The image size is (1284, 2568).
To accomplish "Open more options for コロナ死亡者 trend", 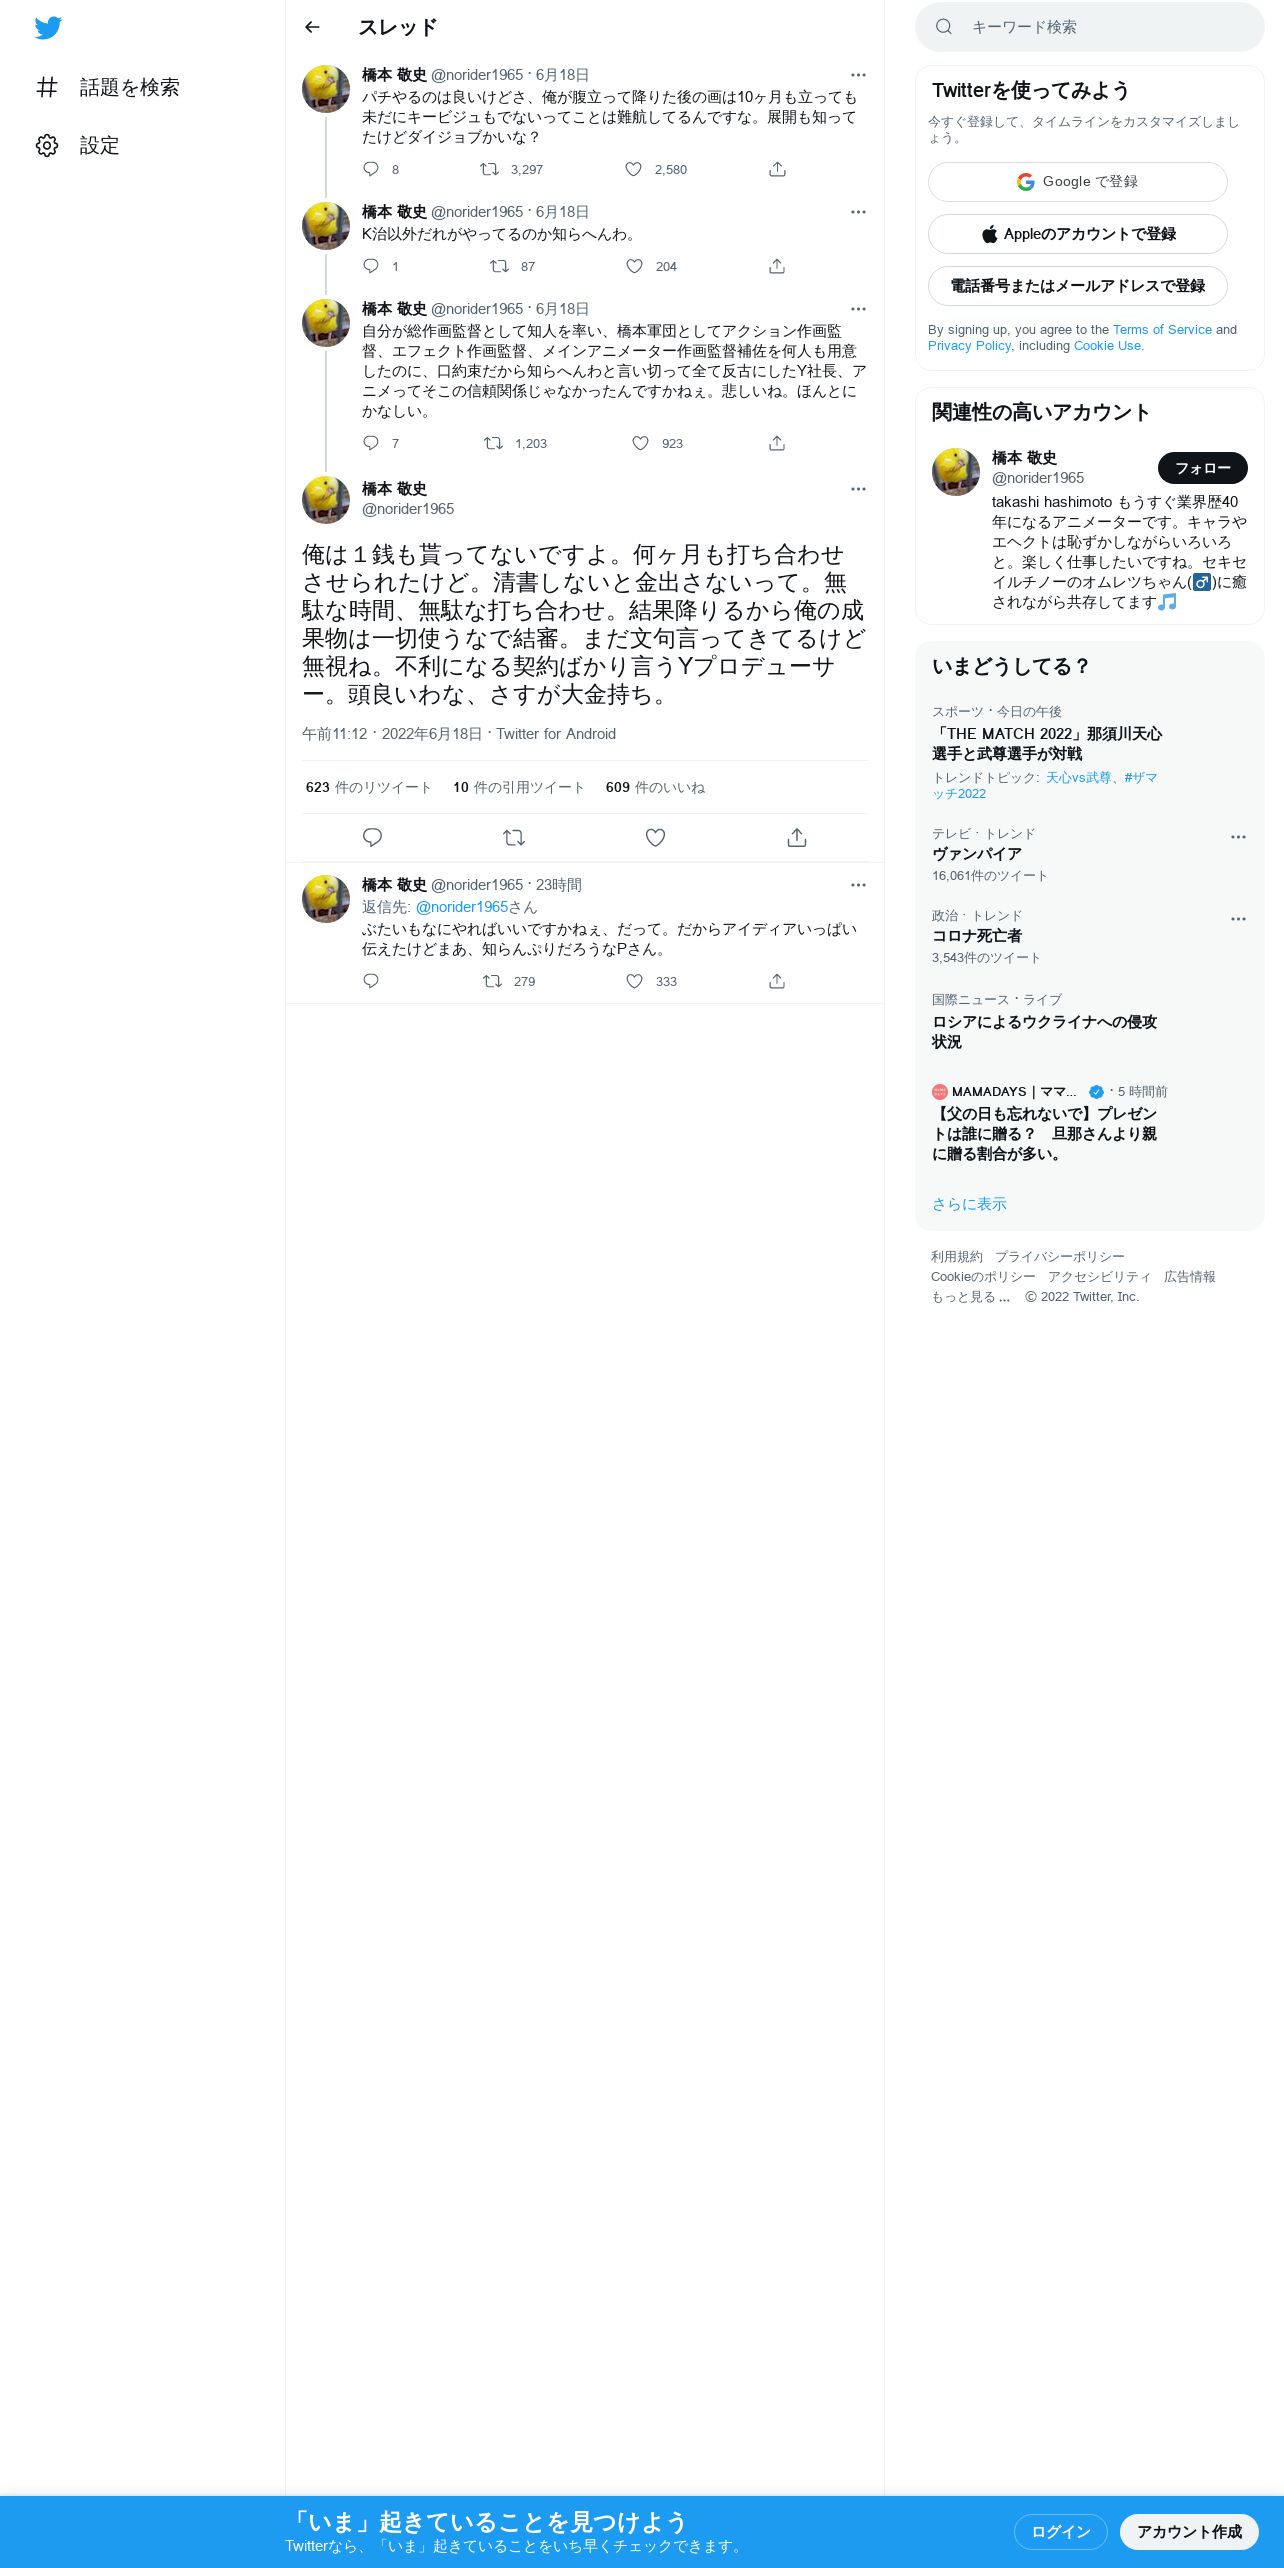I will pos(1238,919).
